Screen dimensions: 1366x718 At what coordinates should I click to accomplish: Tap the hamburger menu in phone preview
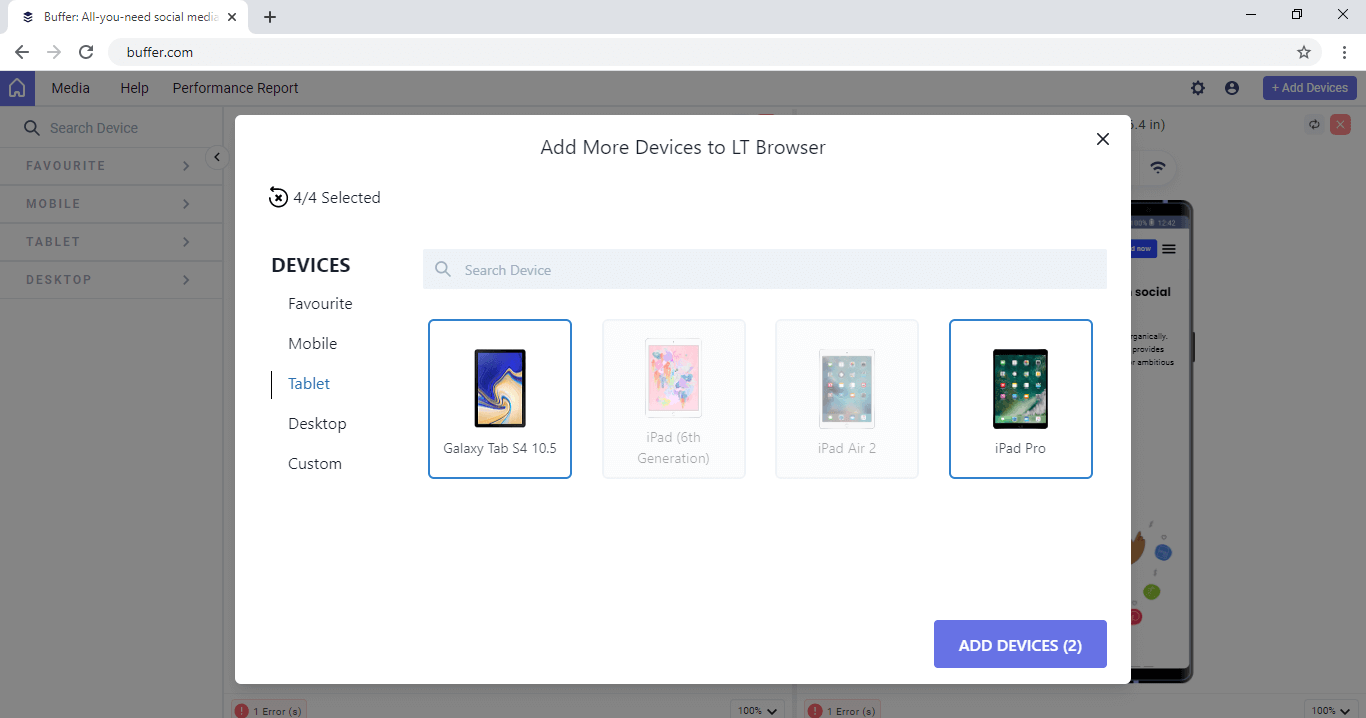(1169, 248)
